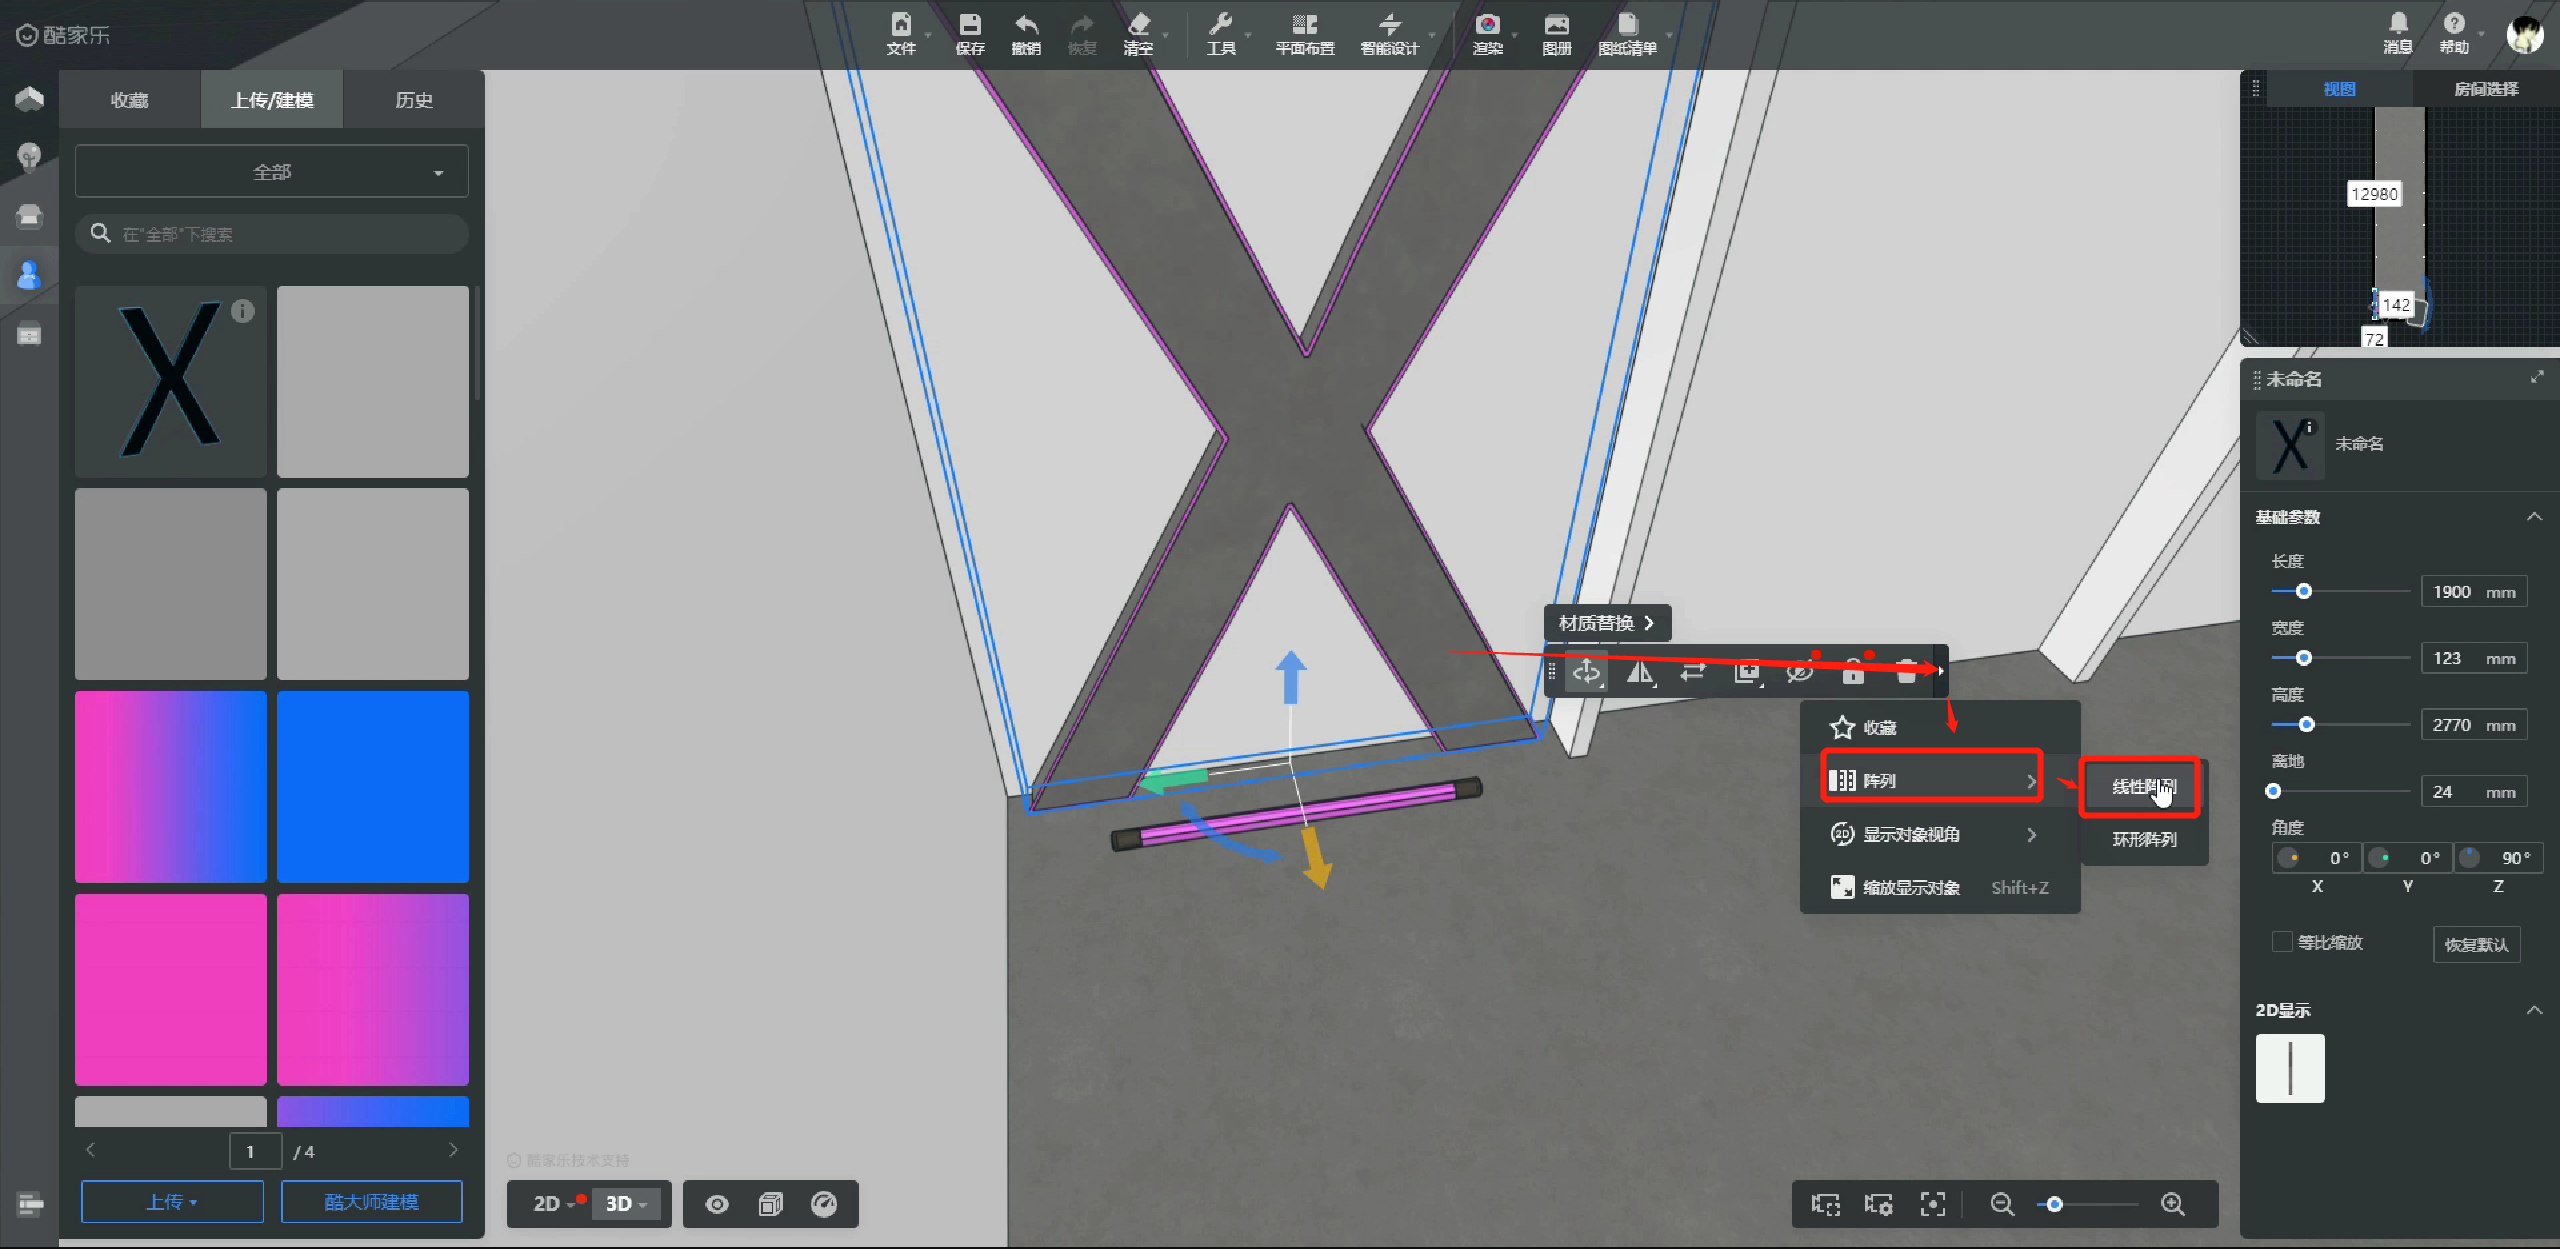Click the duplicate/copy icon in floating toolbar
2560x1249 pixels.
click(1746, 672)
